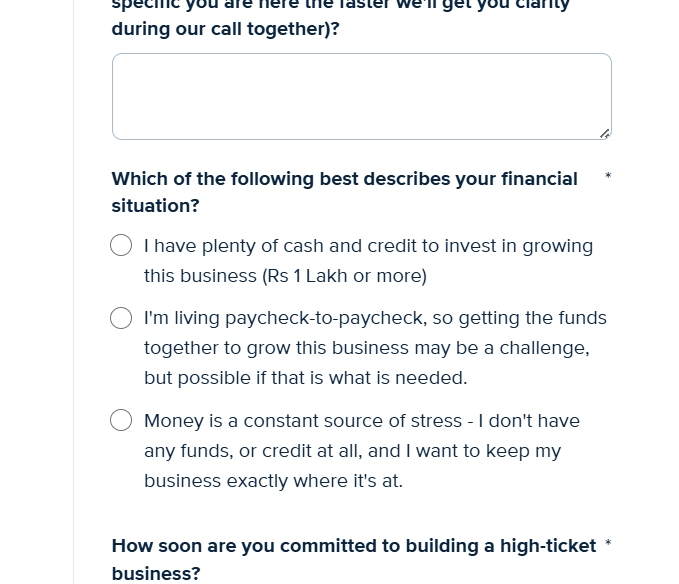Click the 'Which of the following best describes' heading
Viewport: 679px width, 584px height.
point(345,192)
